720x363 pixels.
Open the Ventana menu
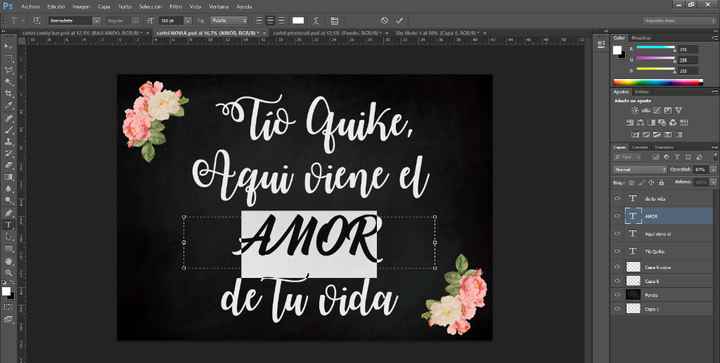[219, 6]
